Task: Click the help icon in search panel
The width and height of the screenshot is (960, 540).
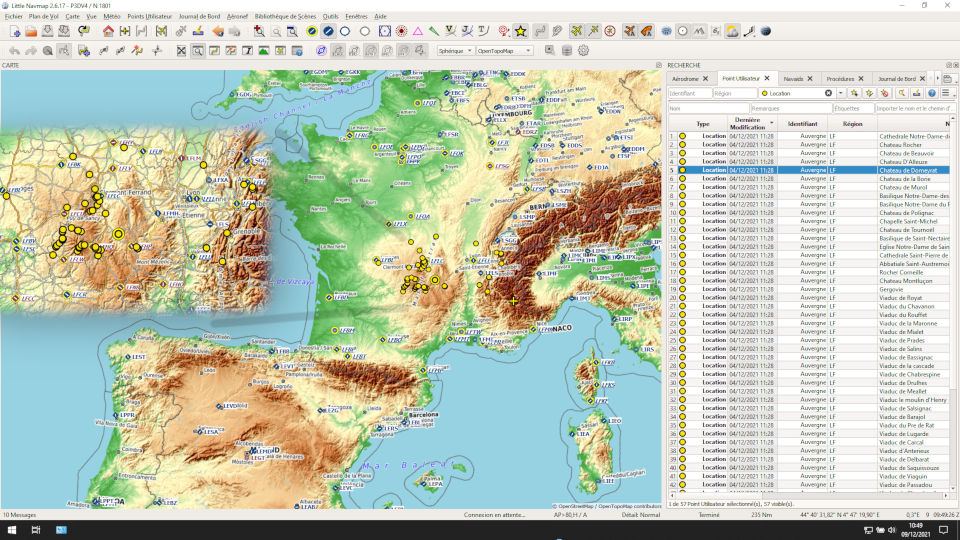Action: click(931, 93)
